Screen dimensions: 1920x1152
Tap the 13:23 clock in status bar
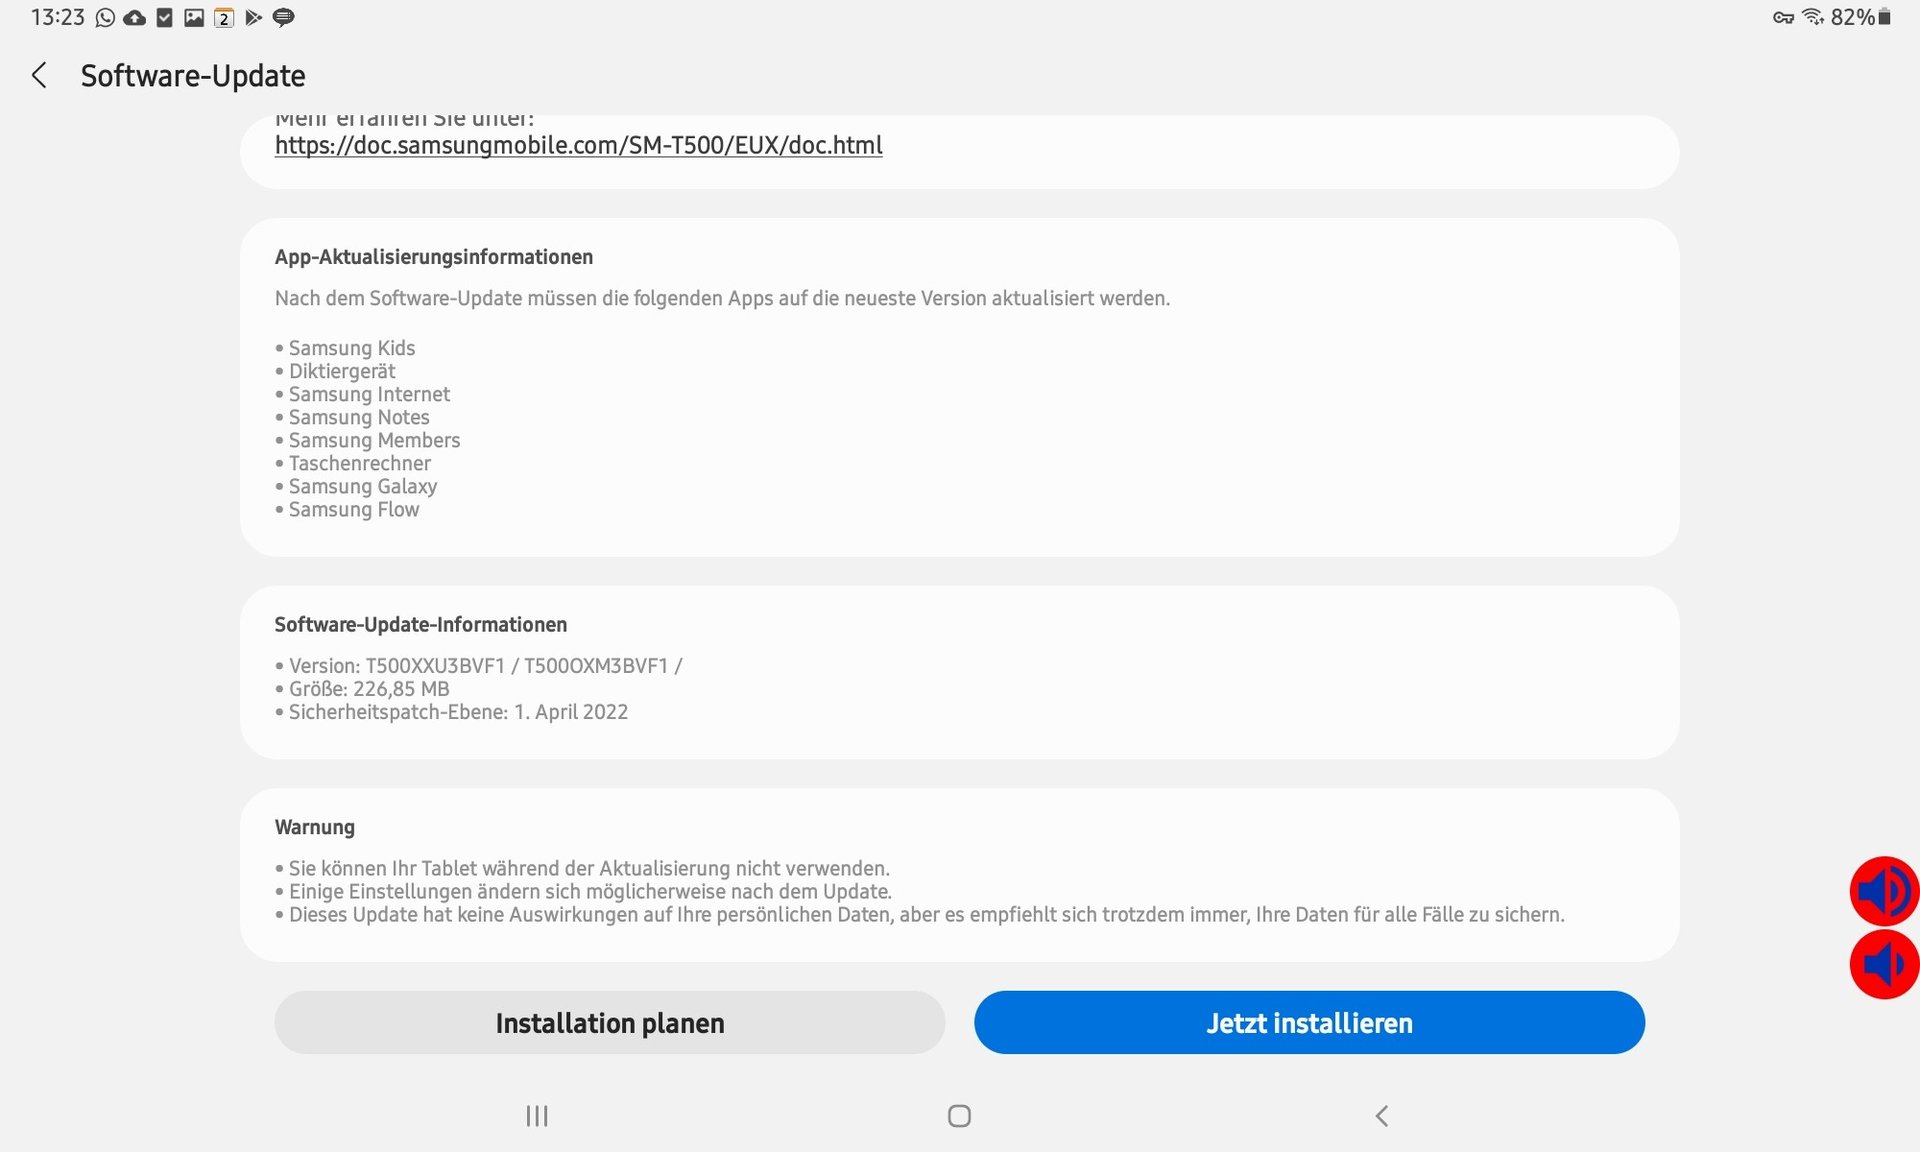(x=57, y=17)
